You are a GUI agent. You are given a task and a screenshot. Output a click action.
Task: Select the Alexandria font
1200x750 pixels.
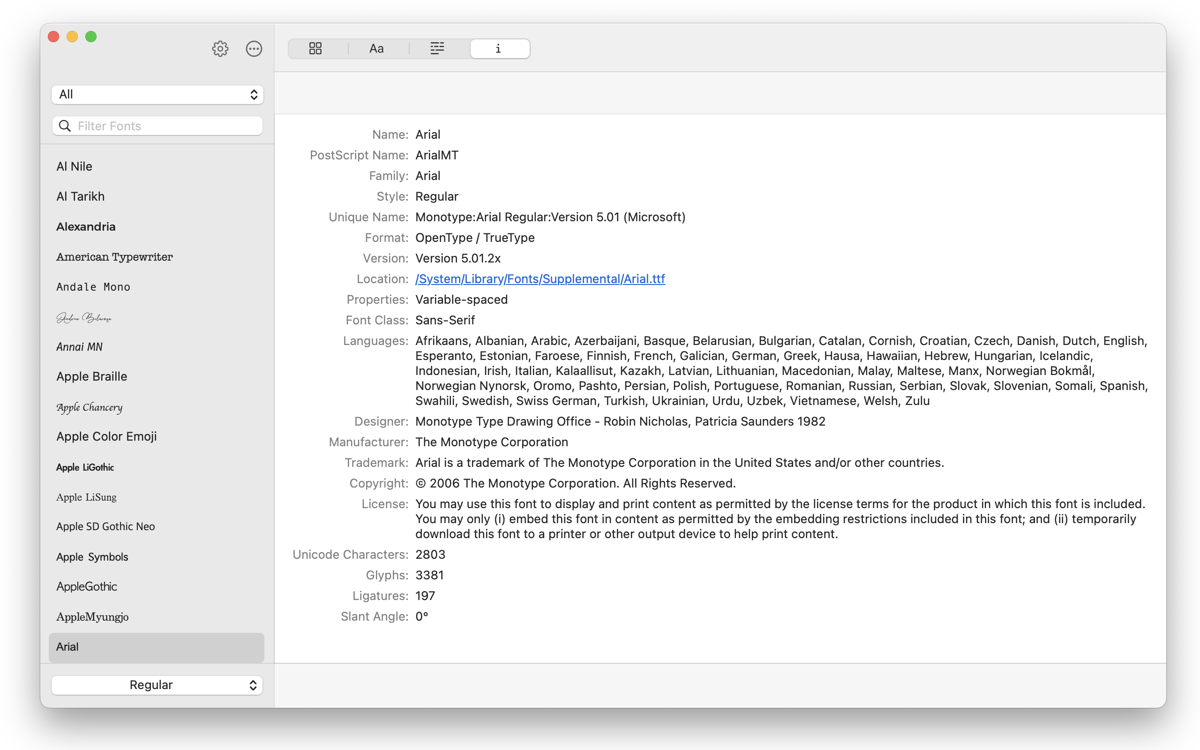(x=86, y=227)
